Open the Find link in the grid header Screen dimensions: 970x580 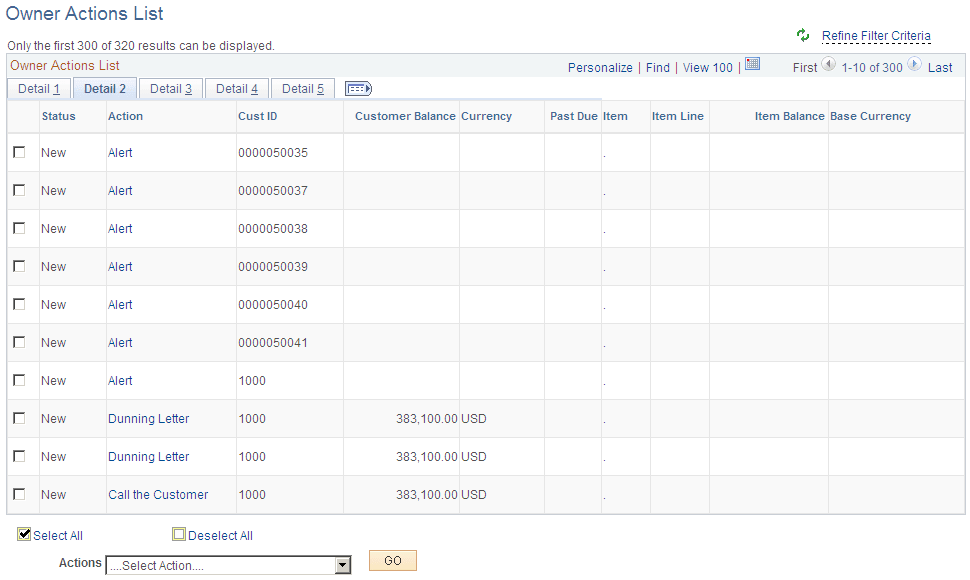[x=657, y=67]
